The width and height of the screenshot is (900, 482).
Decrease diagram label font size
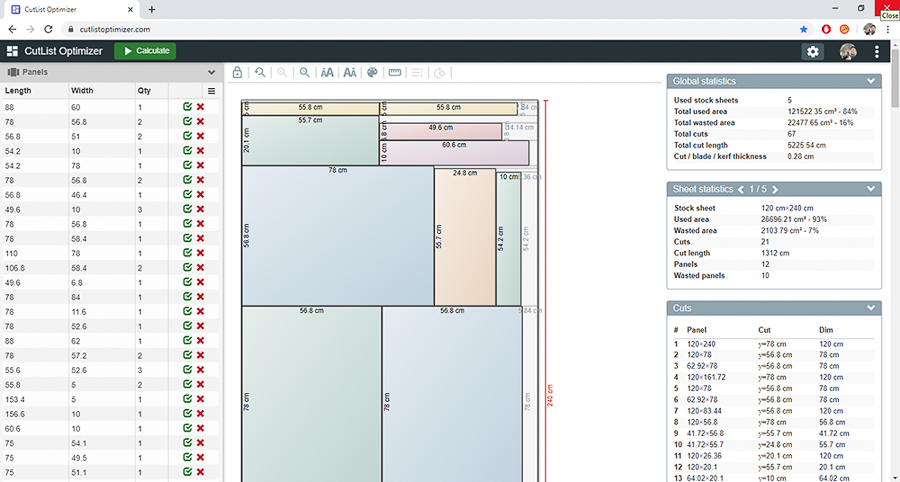[x=349, y=72]
